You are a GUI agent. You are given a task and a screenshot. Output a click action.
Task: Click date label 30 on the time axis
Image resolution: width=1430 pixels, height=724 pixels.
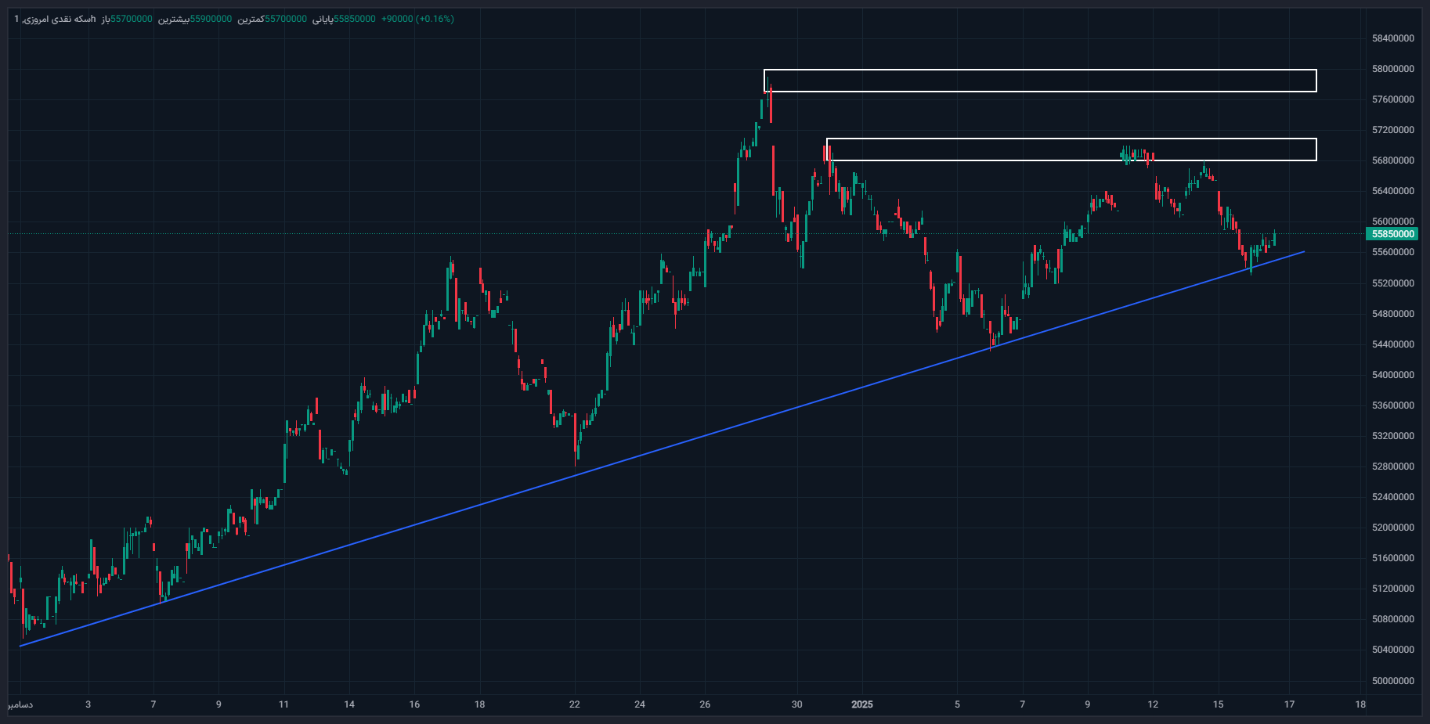pos(797,704)
